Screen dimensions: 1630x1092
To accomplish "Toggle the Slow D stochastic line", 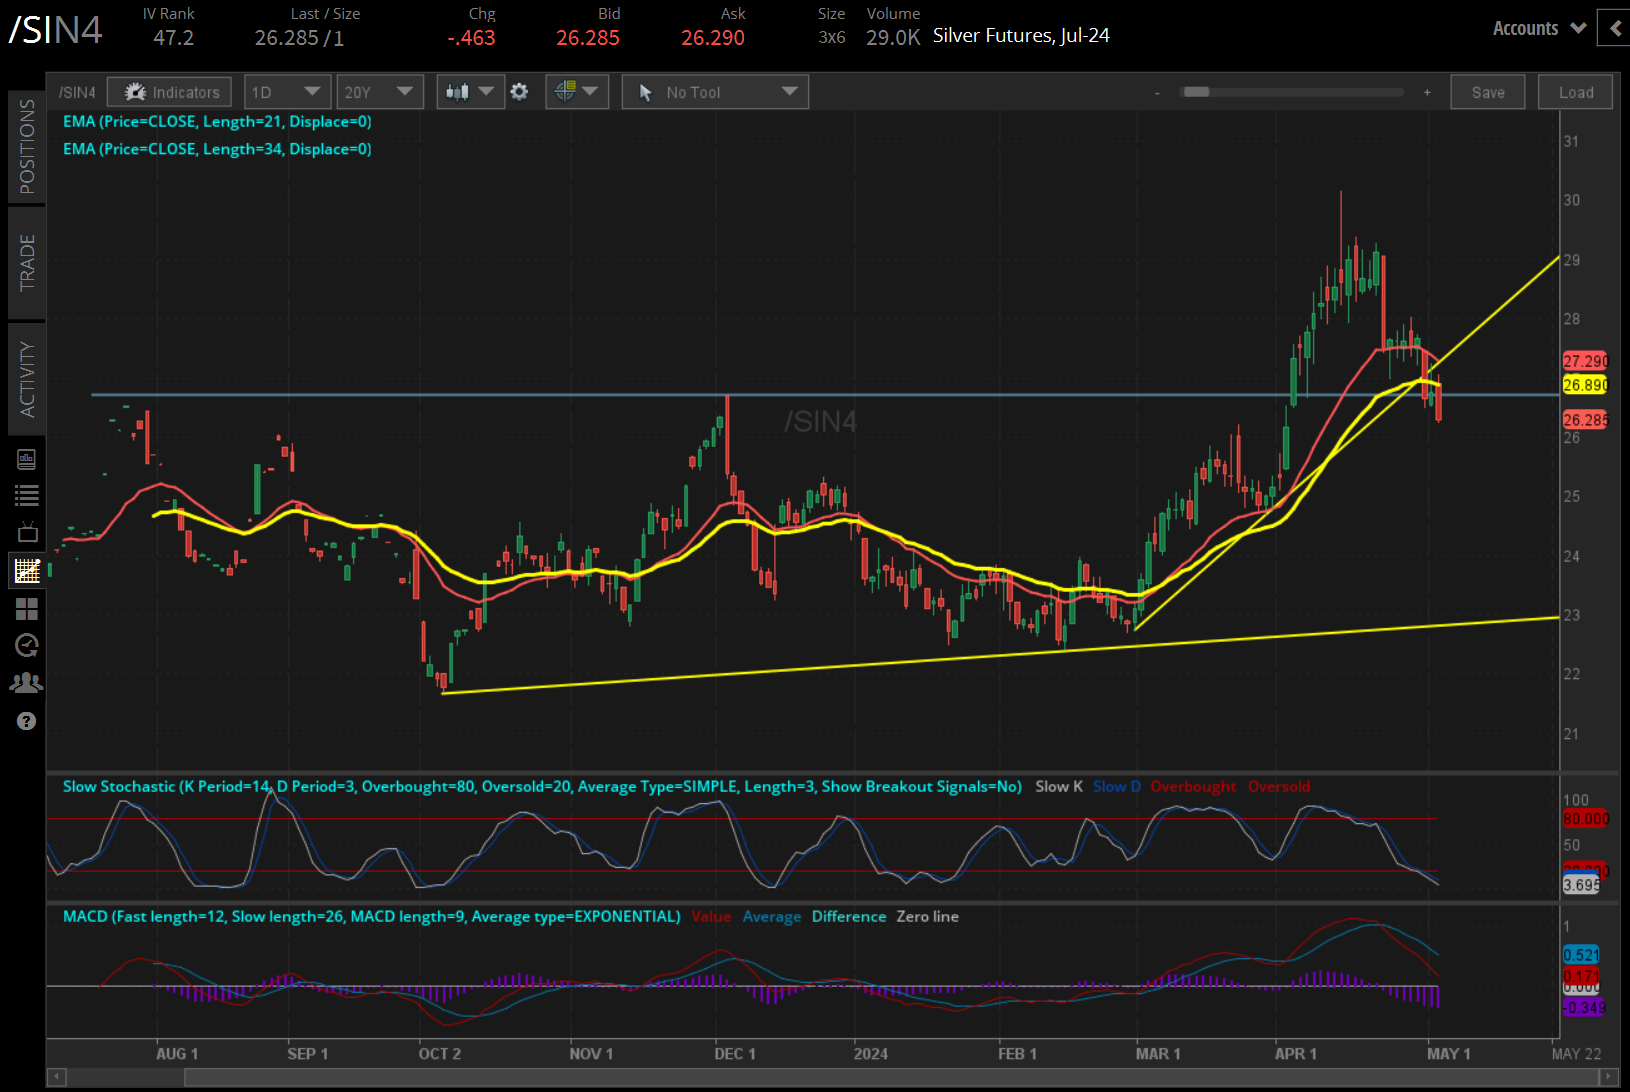I will tap(1117, 786).
